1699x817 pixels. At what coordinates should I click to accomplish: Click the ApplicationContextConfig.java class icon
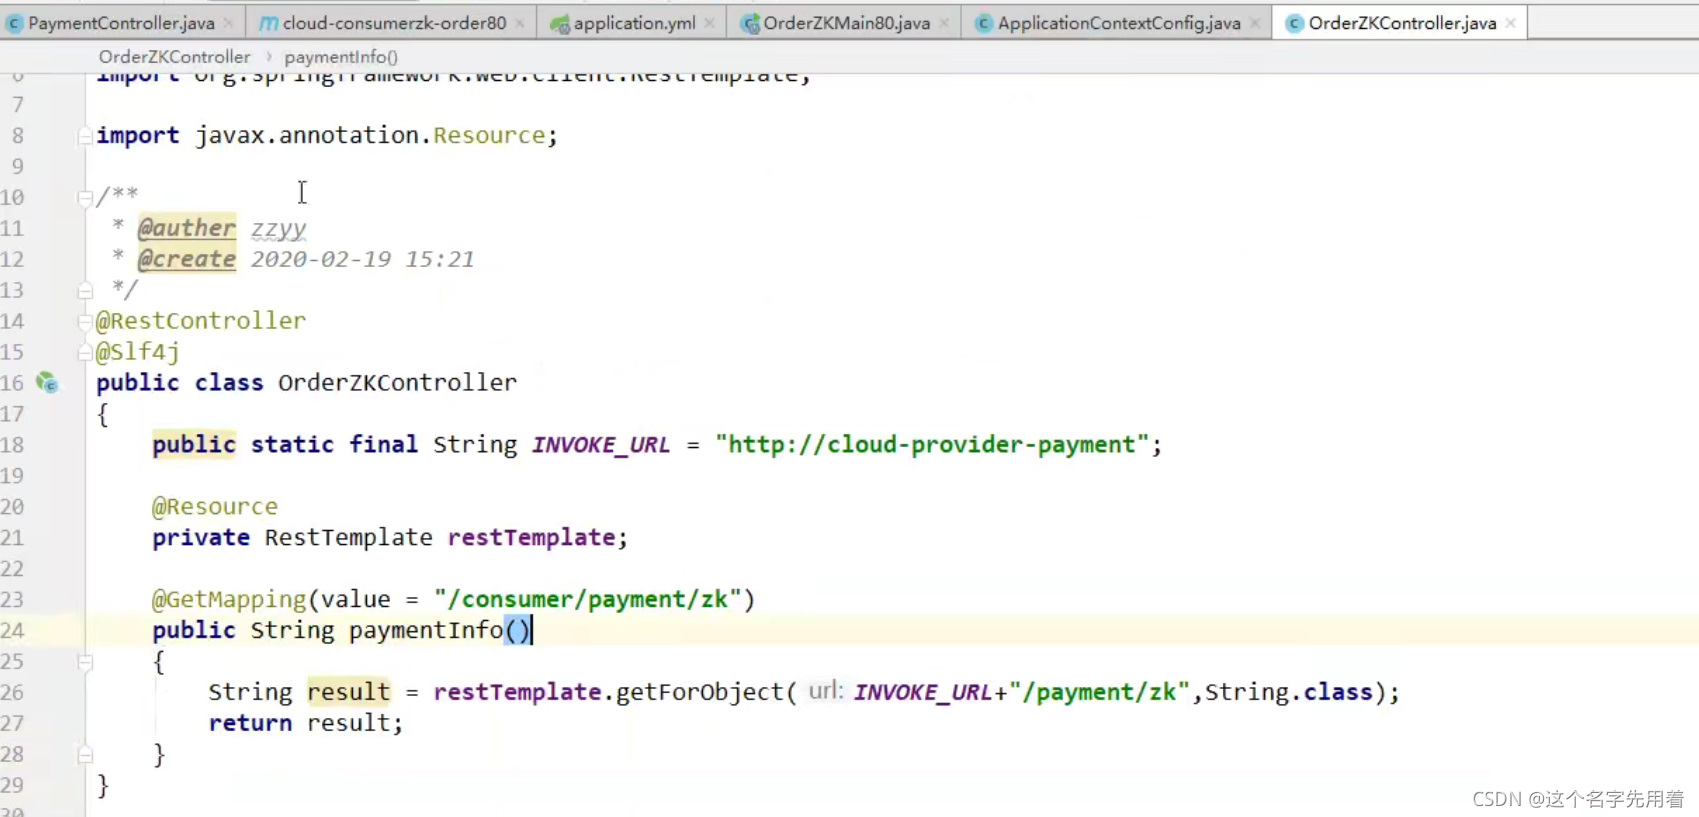pyautogui.click(x=984, y=23)
